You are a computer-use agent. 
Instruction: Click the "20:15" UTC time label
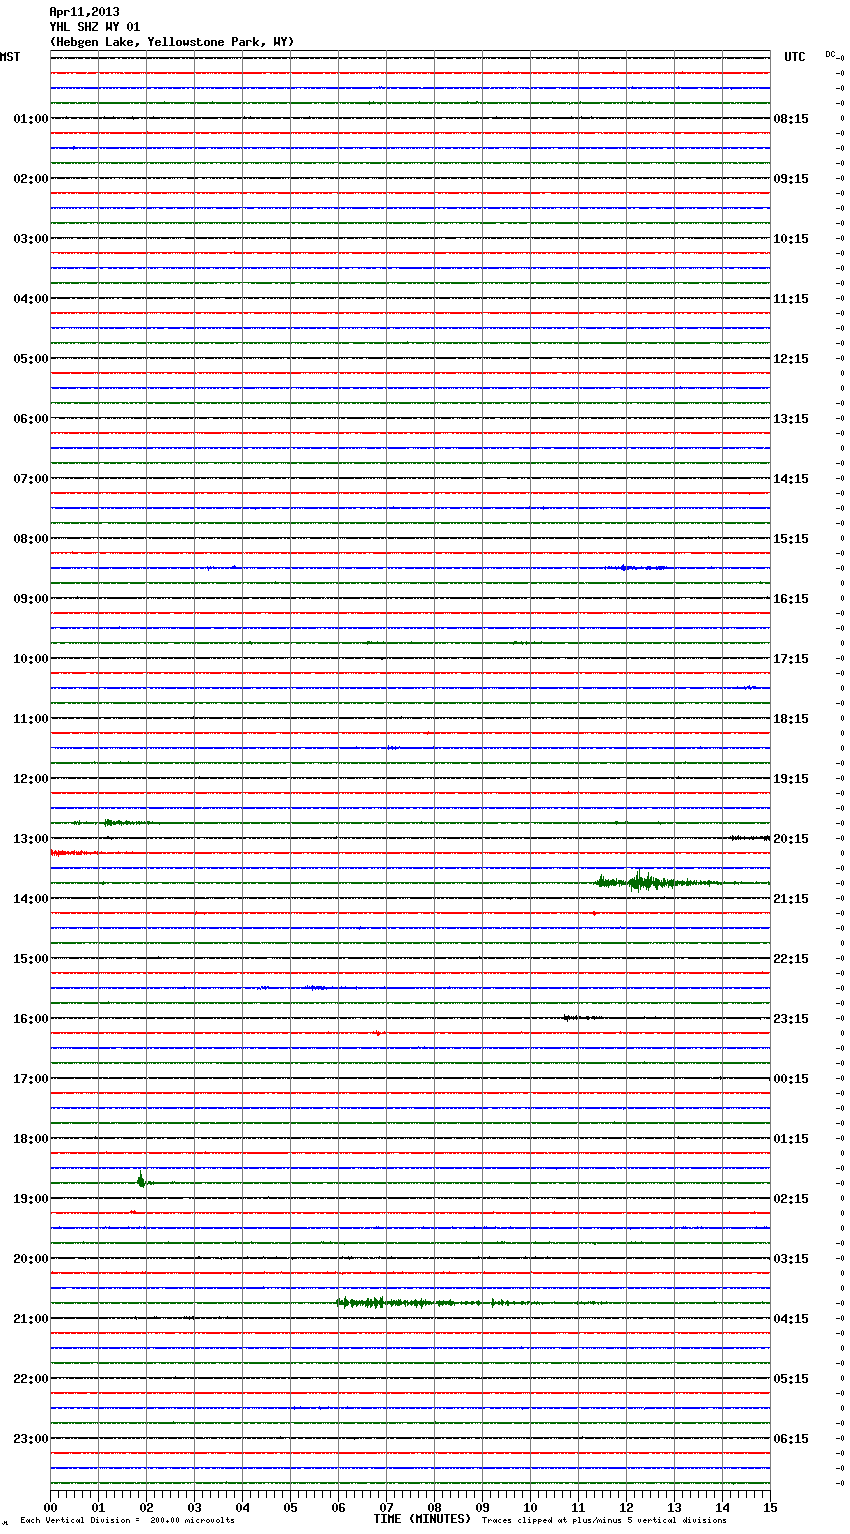791,839
